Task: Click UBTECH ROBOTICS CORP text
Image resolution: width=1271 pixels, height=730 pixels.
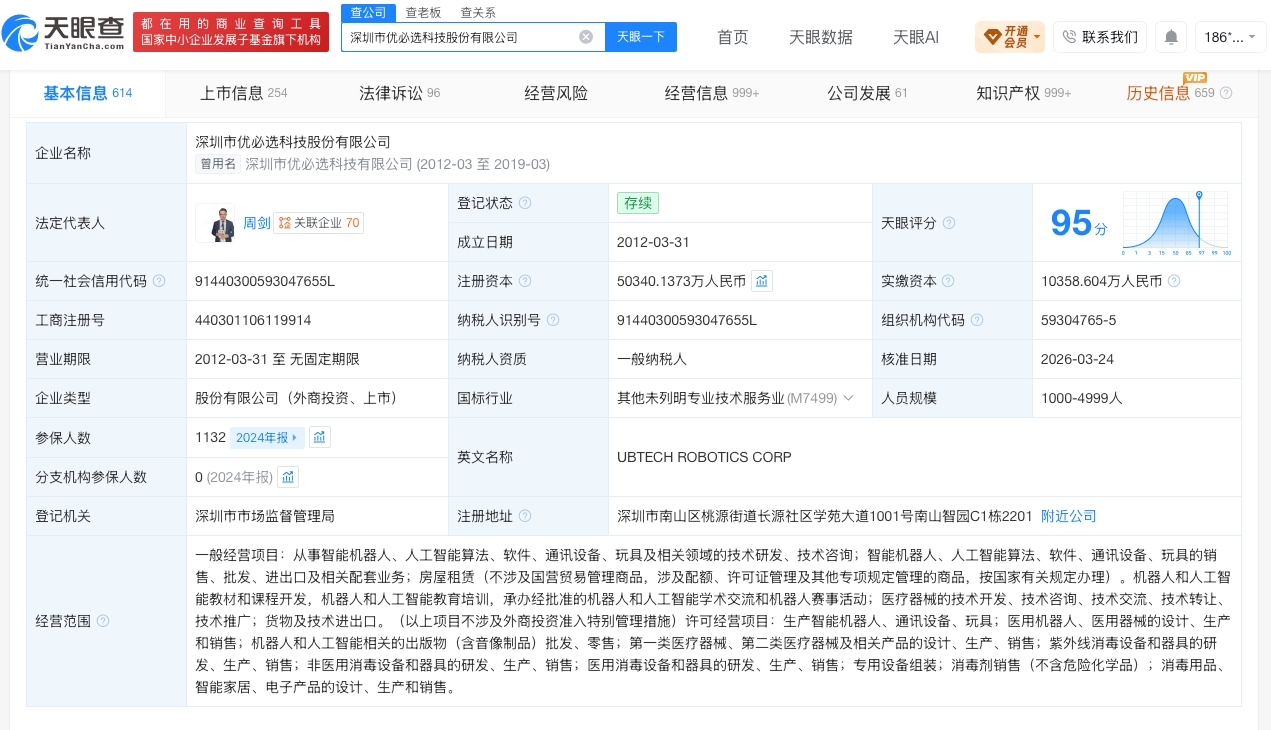Action: (704, 457)
